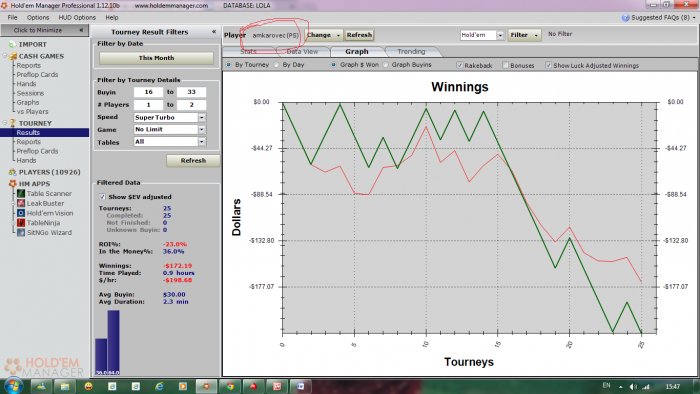This screenshot has width=700, height=394.
Task: Click Refresh below the tourney filters
Action: pos(193,161)
